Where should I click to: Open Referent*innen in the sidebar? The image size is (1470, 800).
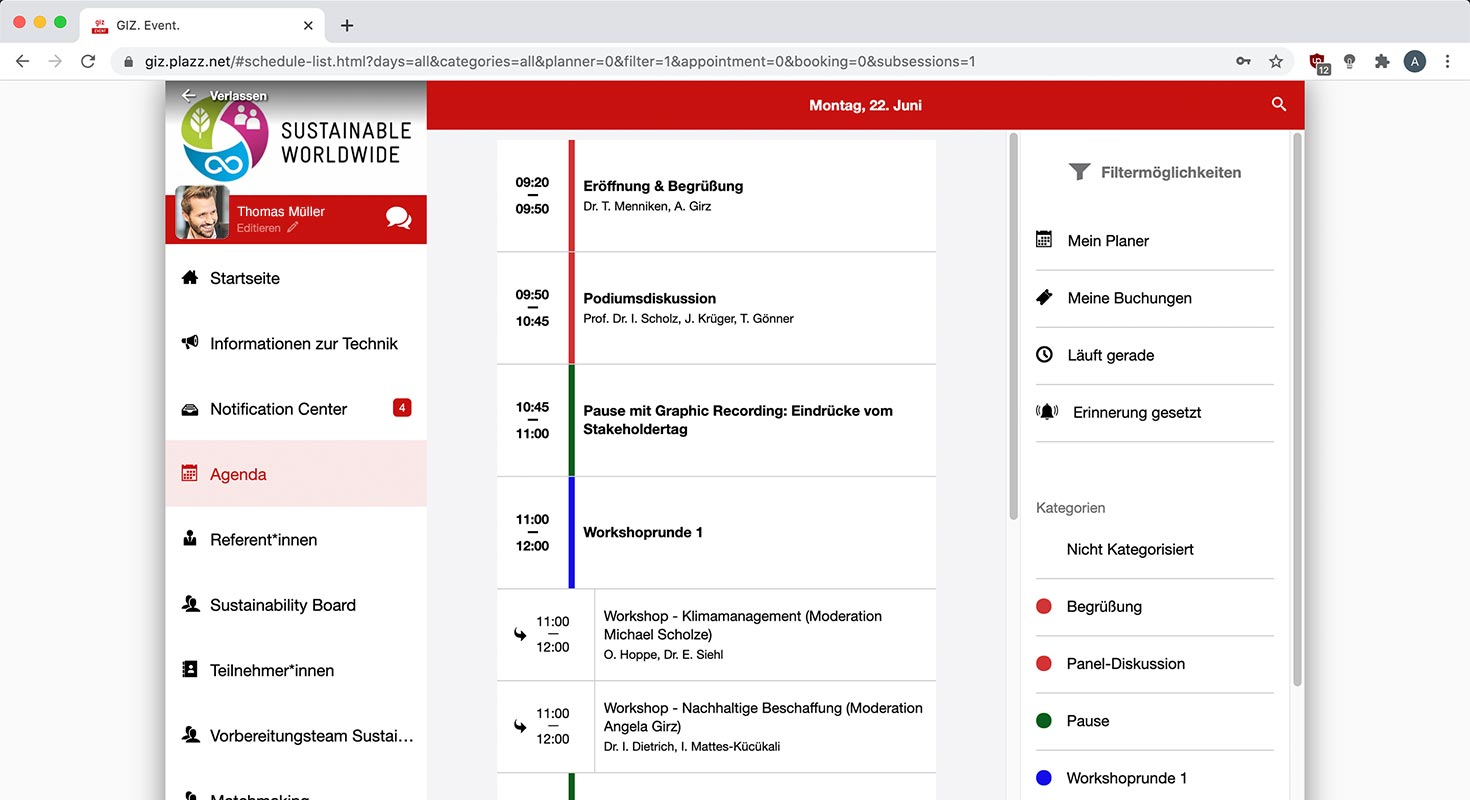(296, 539)
